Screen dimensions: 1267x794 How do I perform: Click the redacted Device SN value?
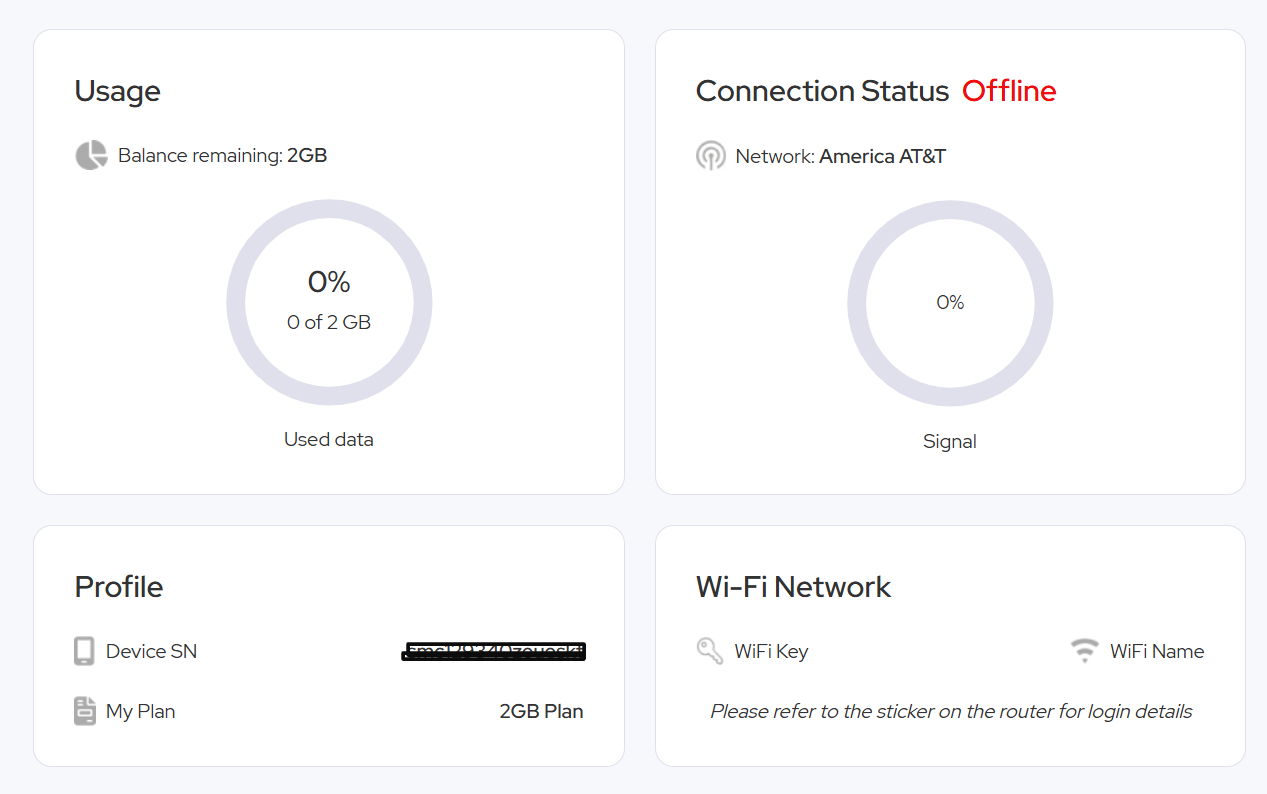[x=494, y=652]
